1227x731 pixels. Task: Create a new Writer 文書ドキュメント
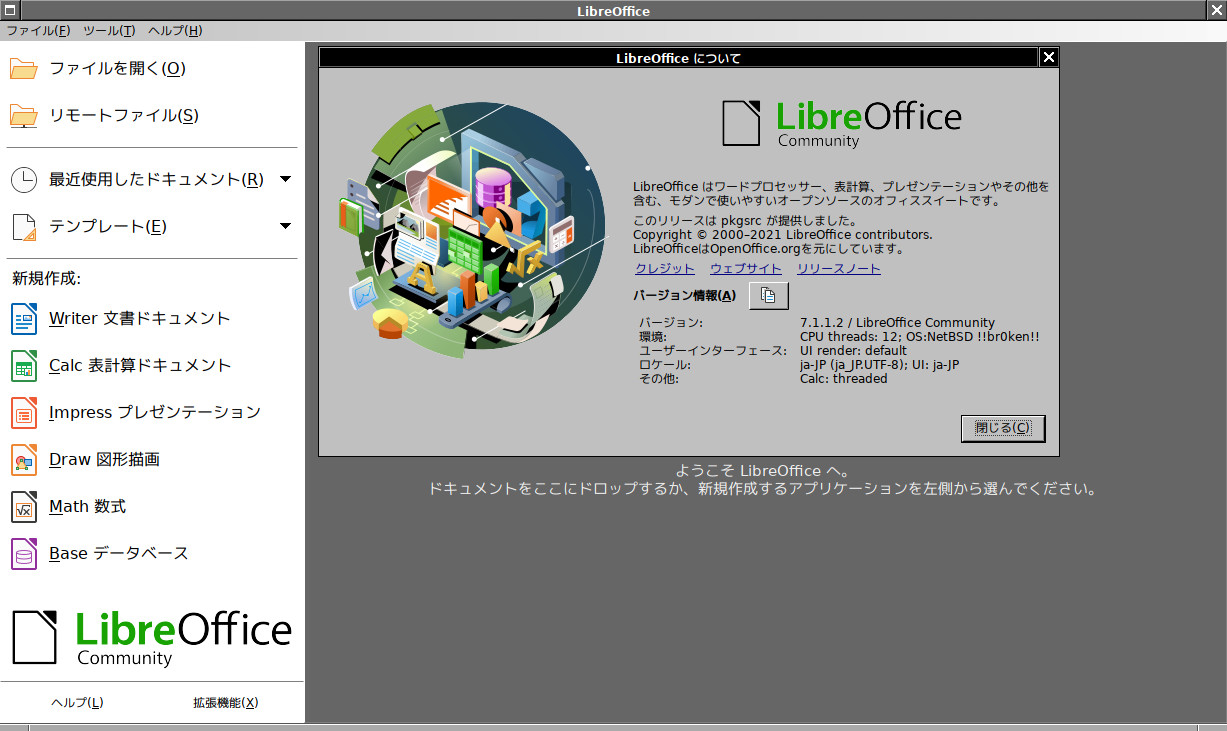click(x=140, y=318)
